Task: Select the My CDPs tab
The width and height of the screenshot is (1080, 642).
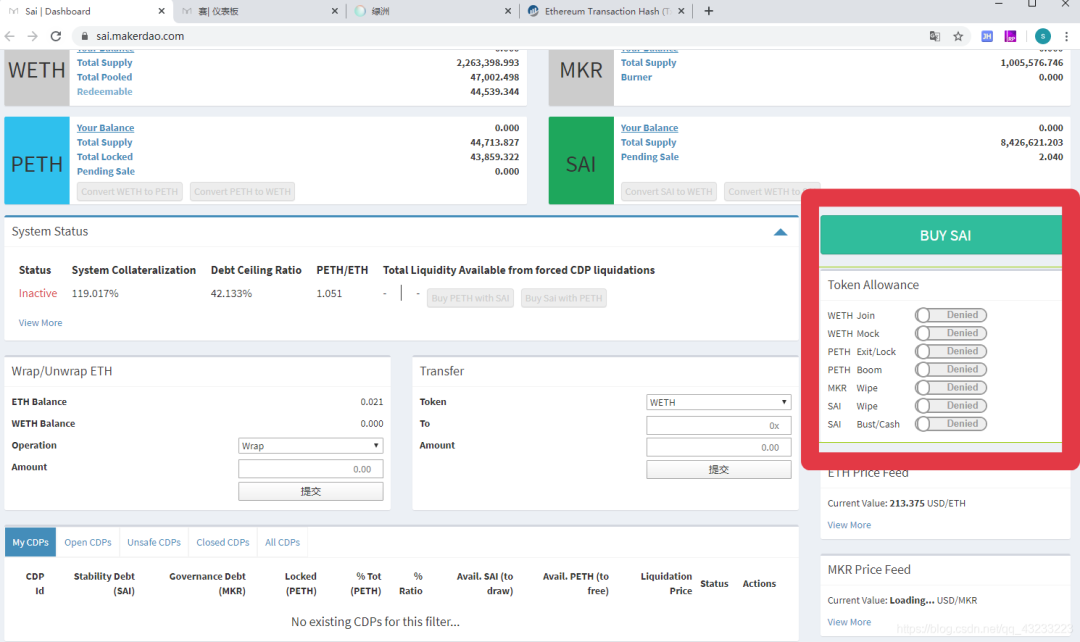Action: point(30,542)
